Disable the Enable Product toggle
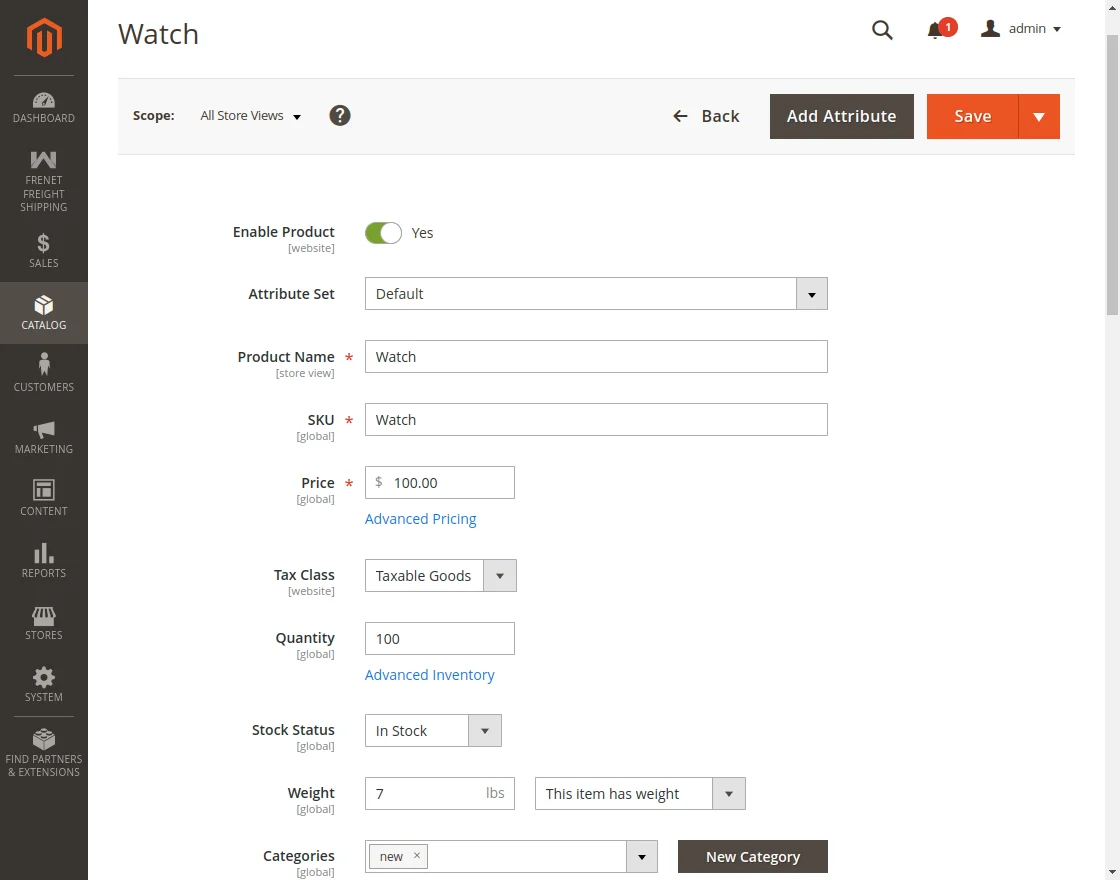 click(x=383, y=232)
